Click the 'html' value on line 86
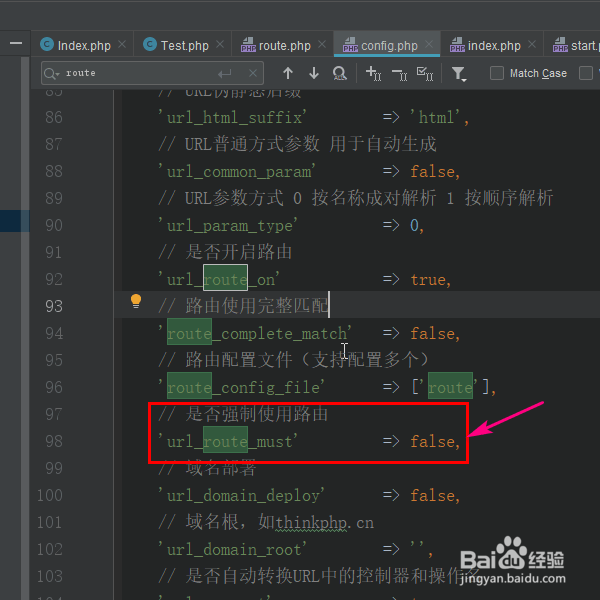The height and width of the screenshot is (600, 600). [x=437, y=117]
